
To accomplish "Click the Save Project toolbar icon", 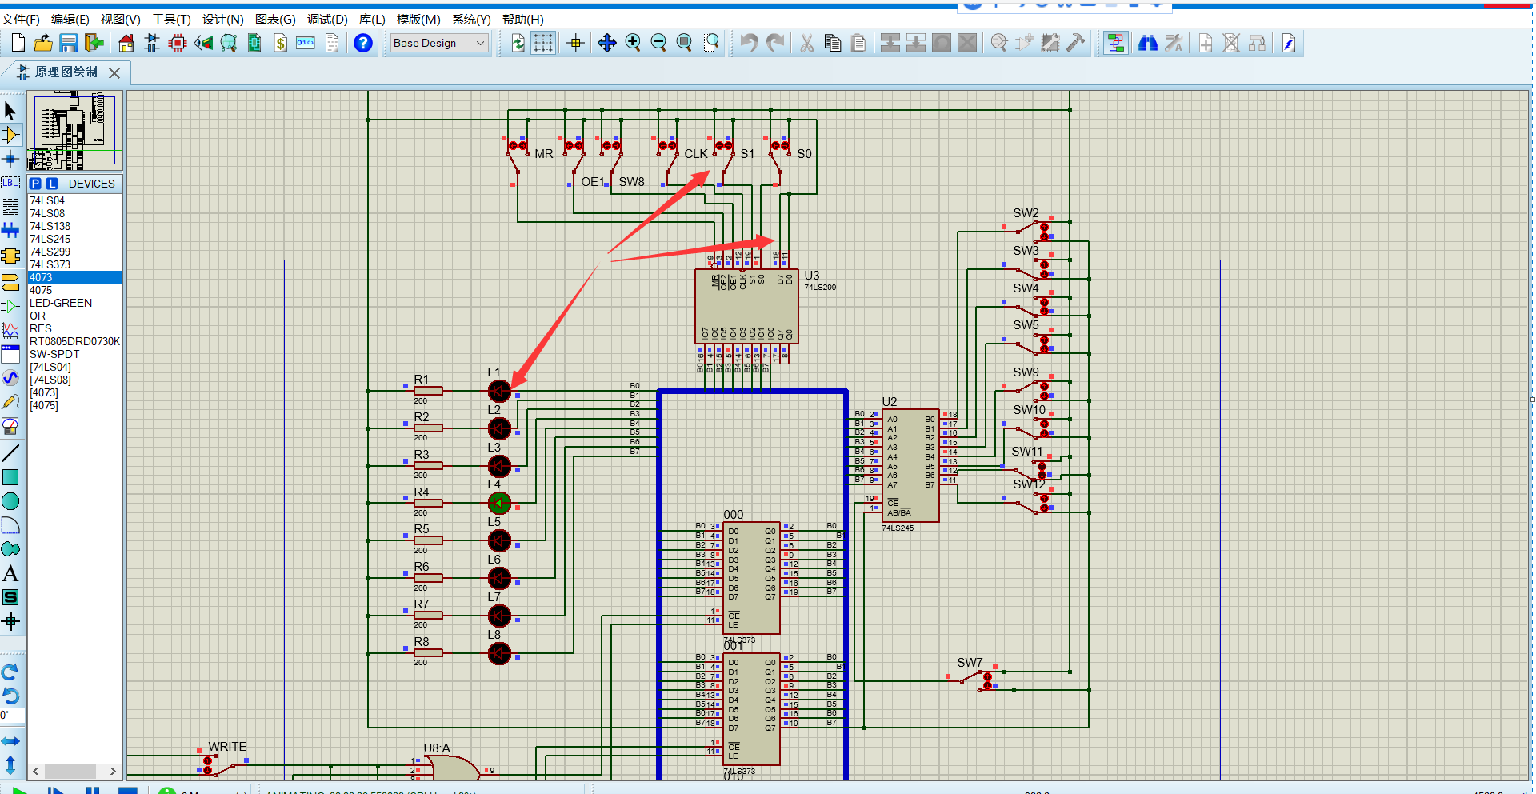I will point(68,43).
